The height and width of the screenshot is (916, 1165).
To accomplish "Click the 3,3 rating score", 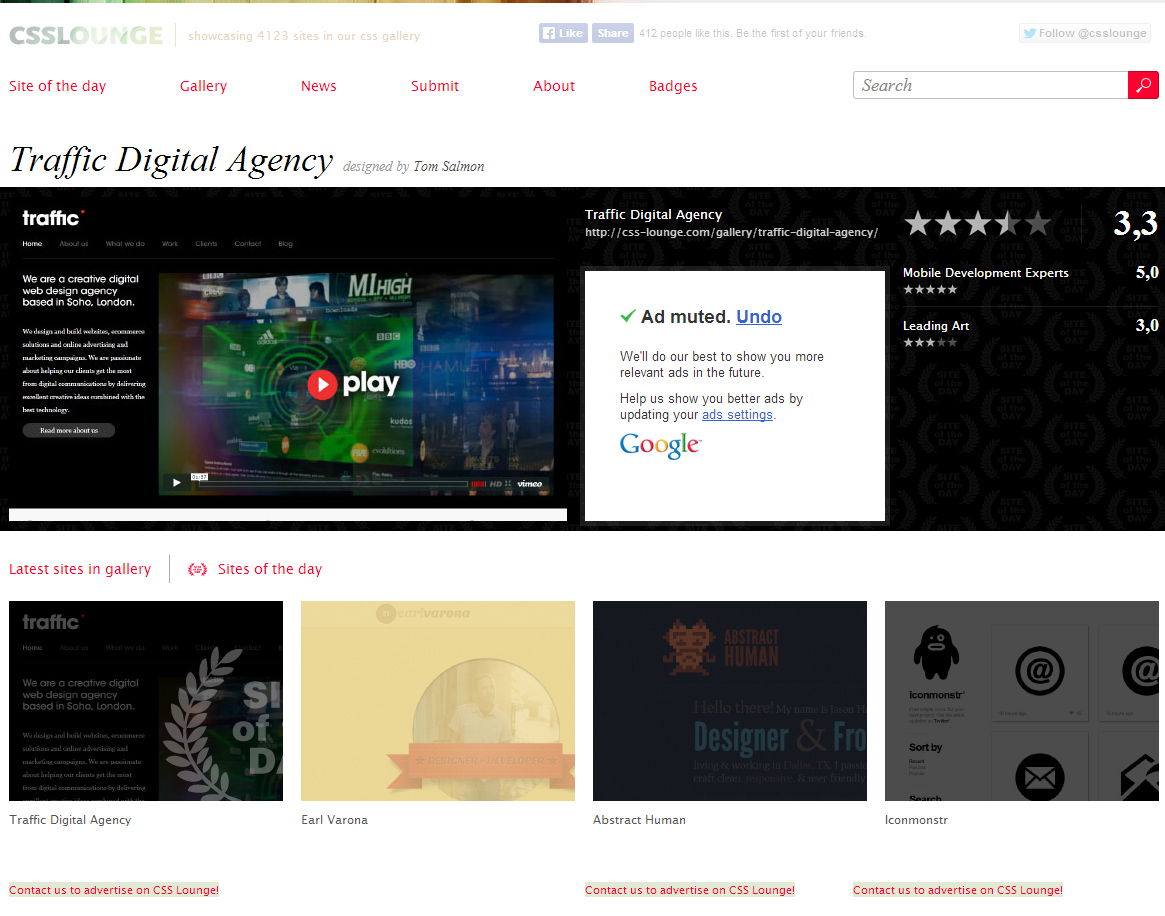I will coord(1135,224).
